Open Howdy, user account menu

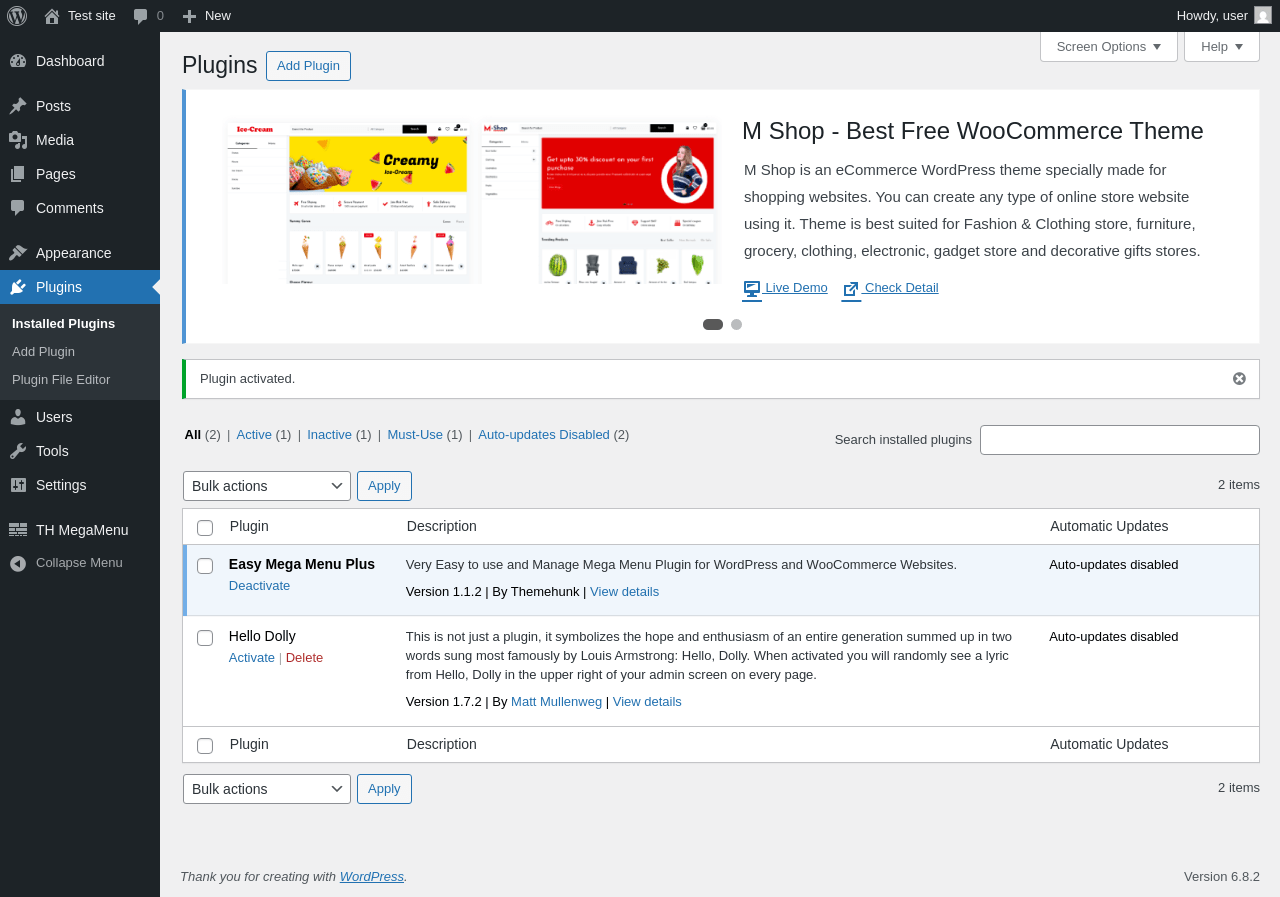click(x=1224, y=16)
